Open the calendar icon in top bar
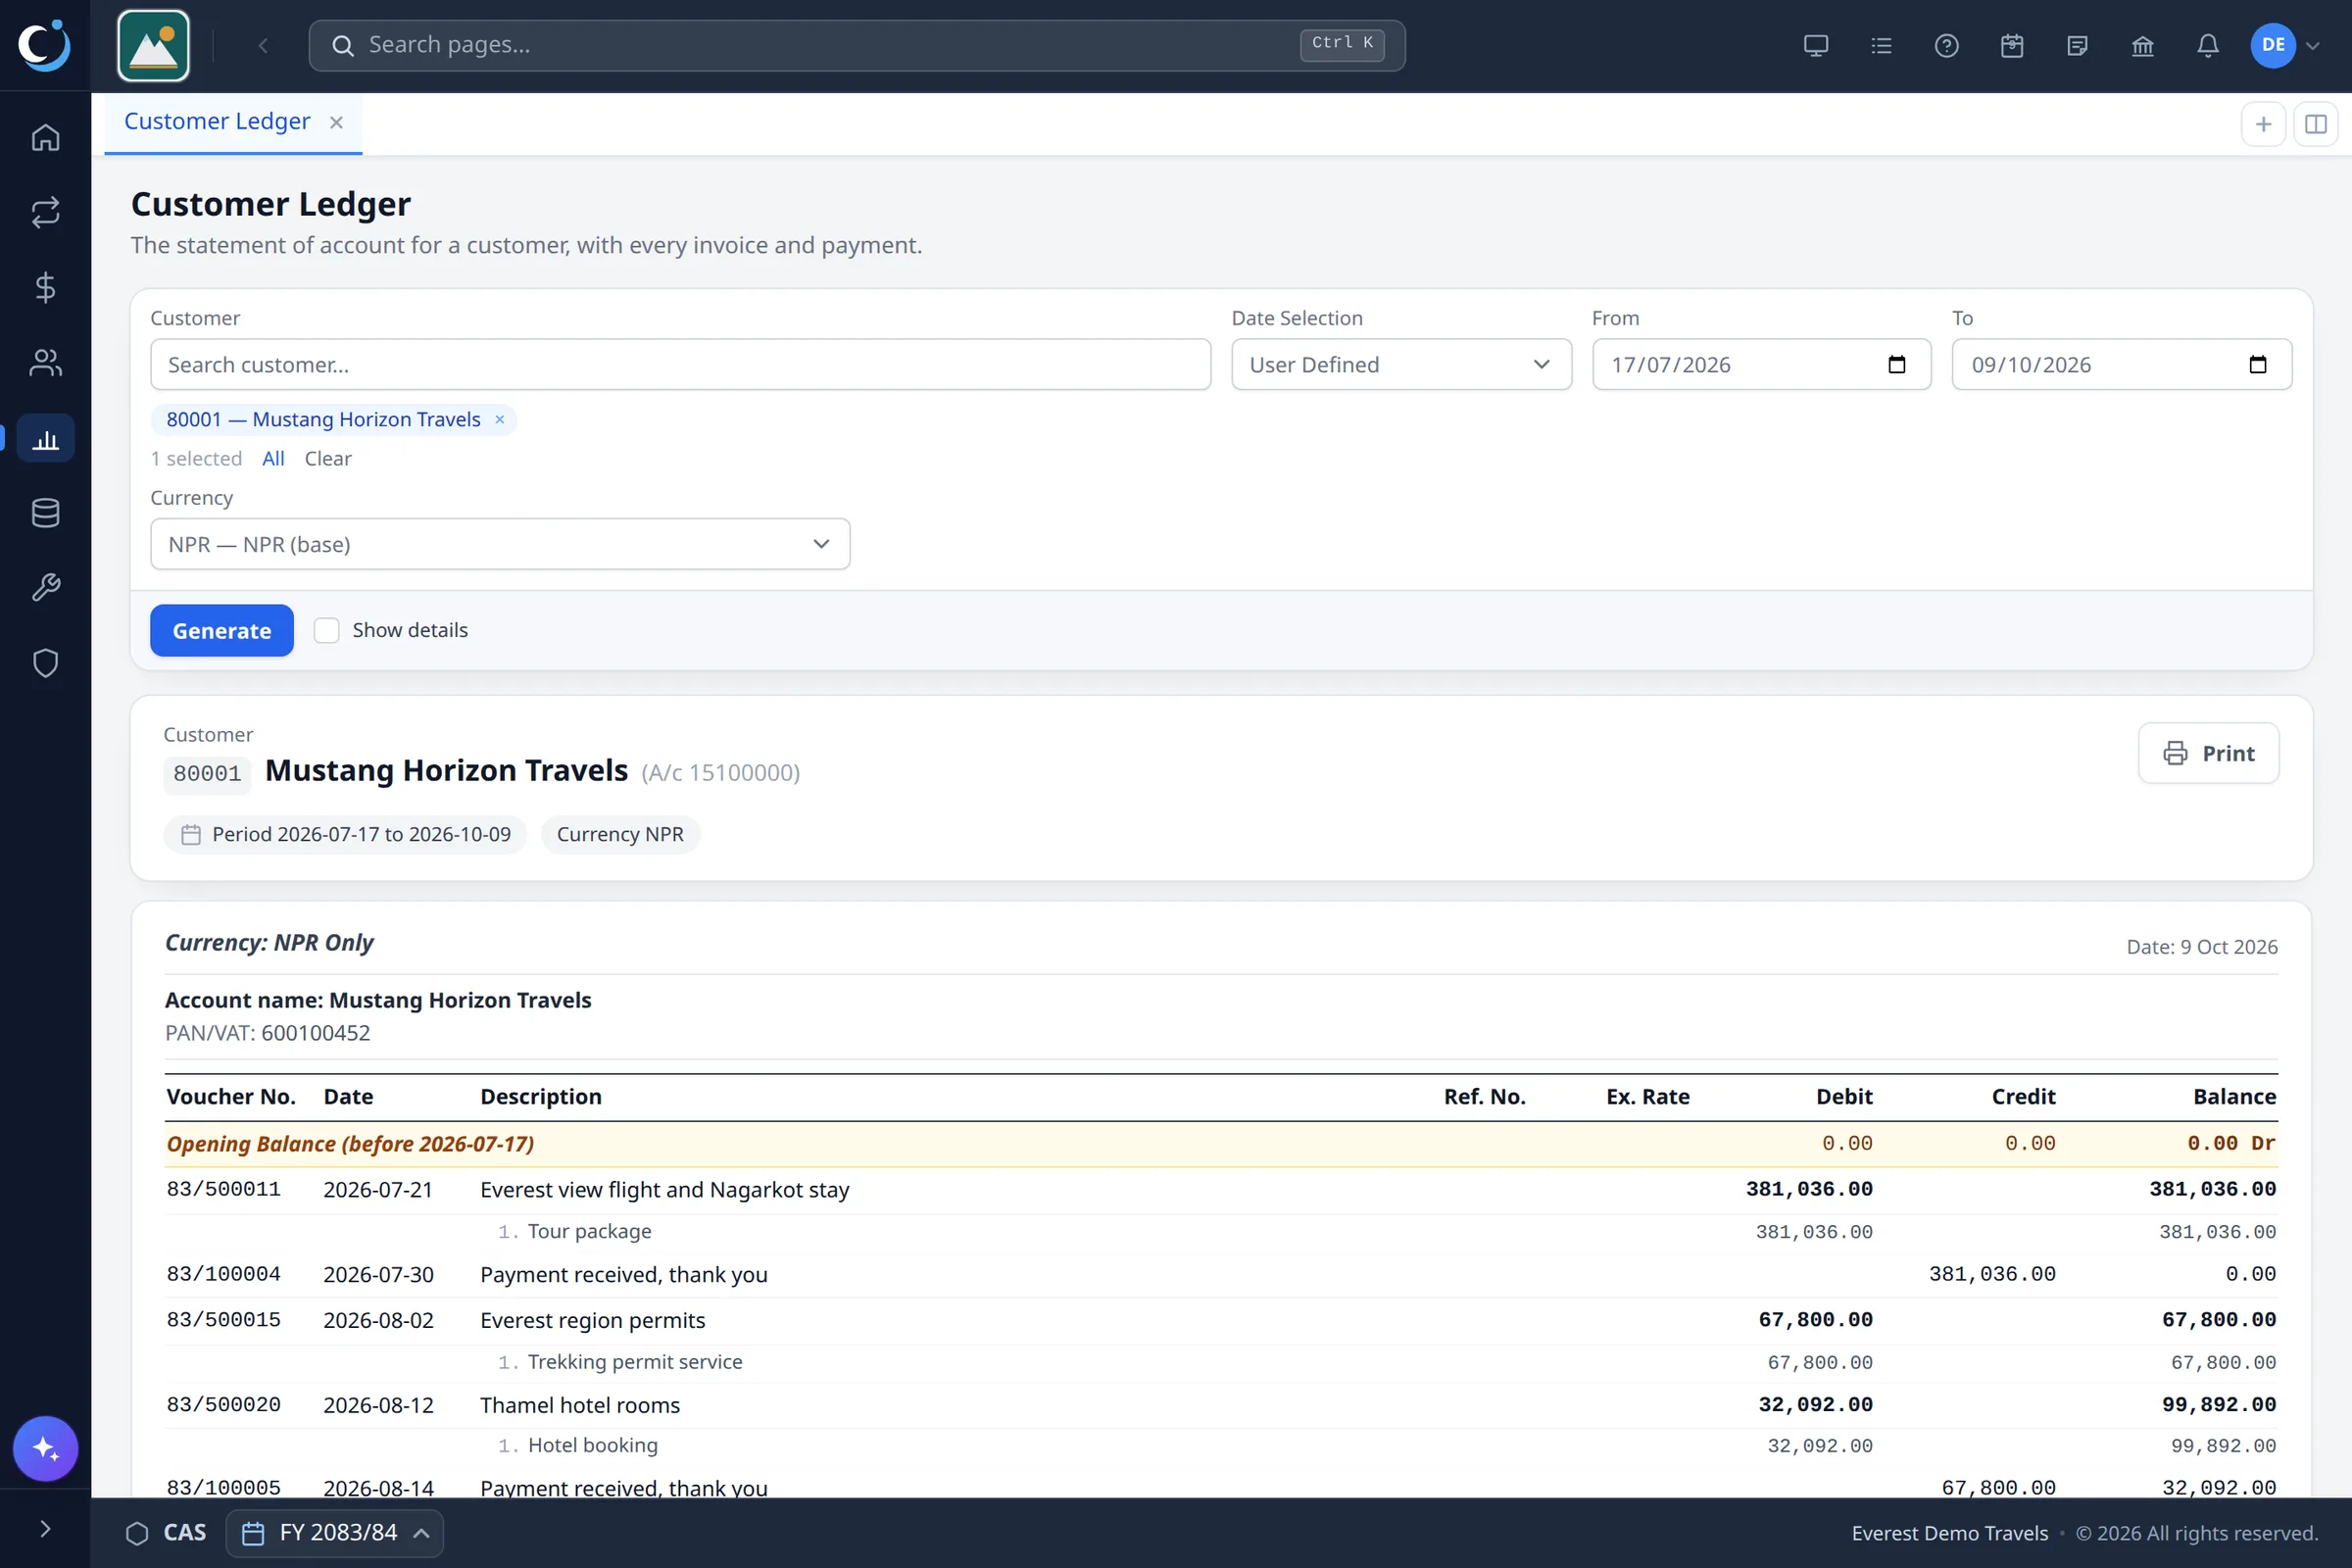2352x1568 pixels. pos(2012,45)
